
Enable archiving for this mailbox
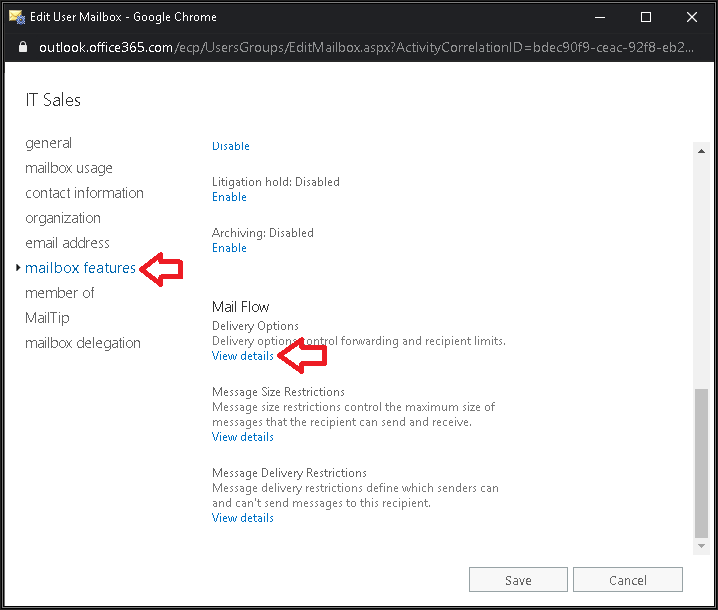point(229,248)
